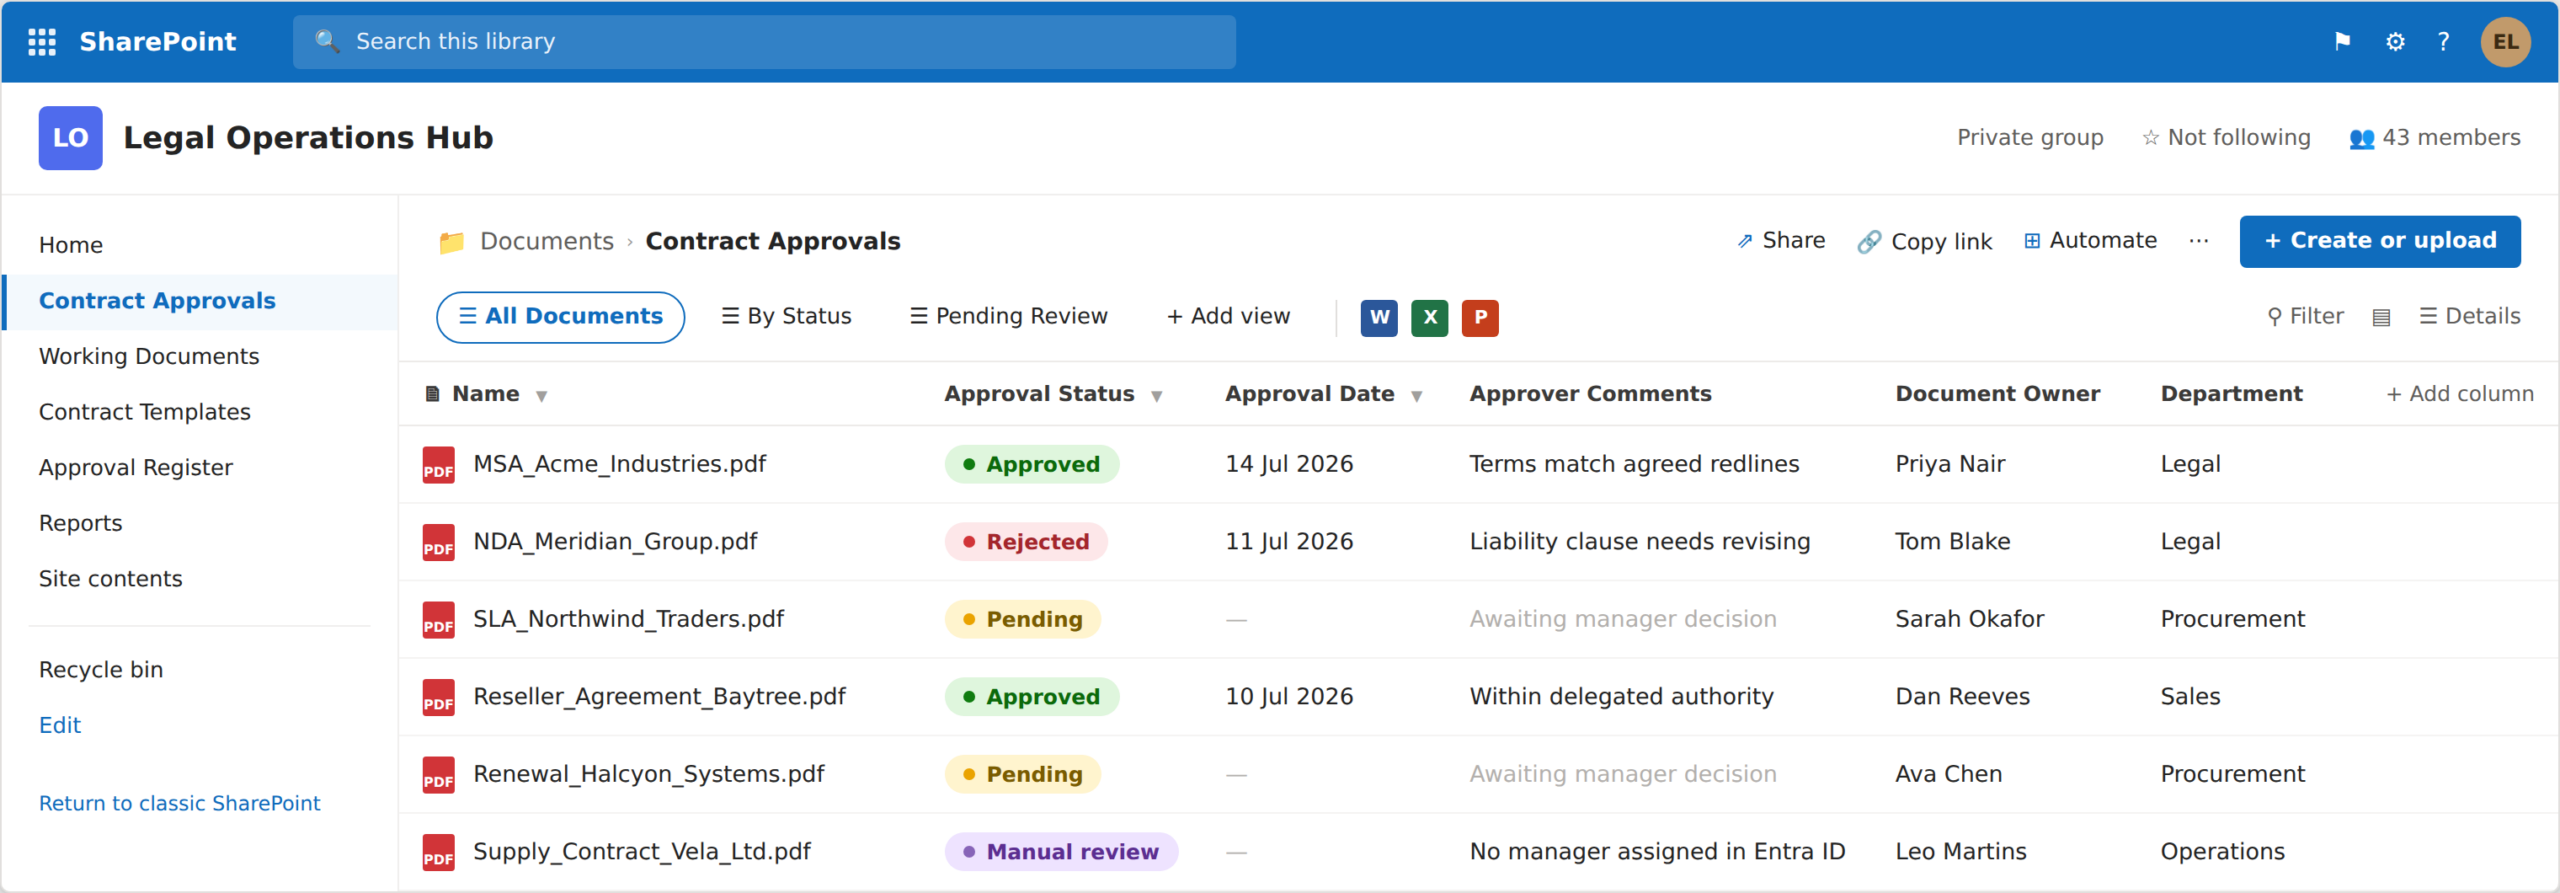Open the app launcher waffle icon
2560x893 pixels.
[x=42, y=42]
